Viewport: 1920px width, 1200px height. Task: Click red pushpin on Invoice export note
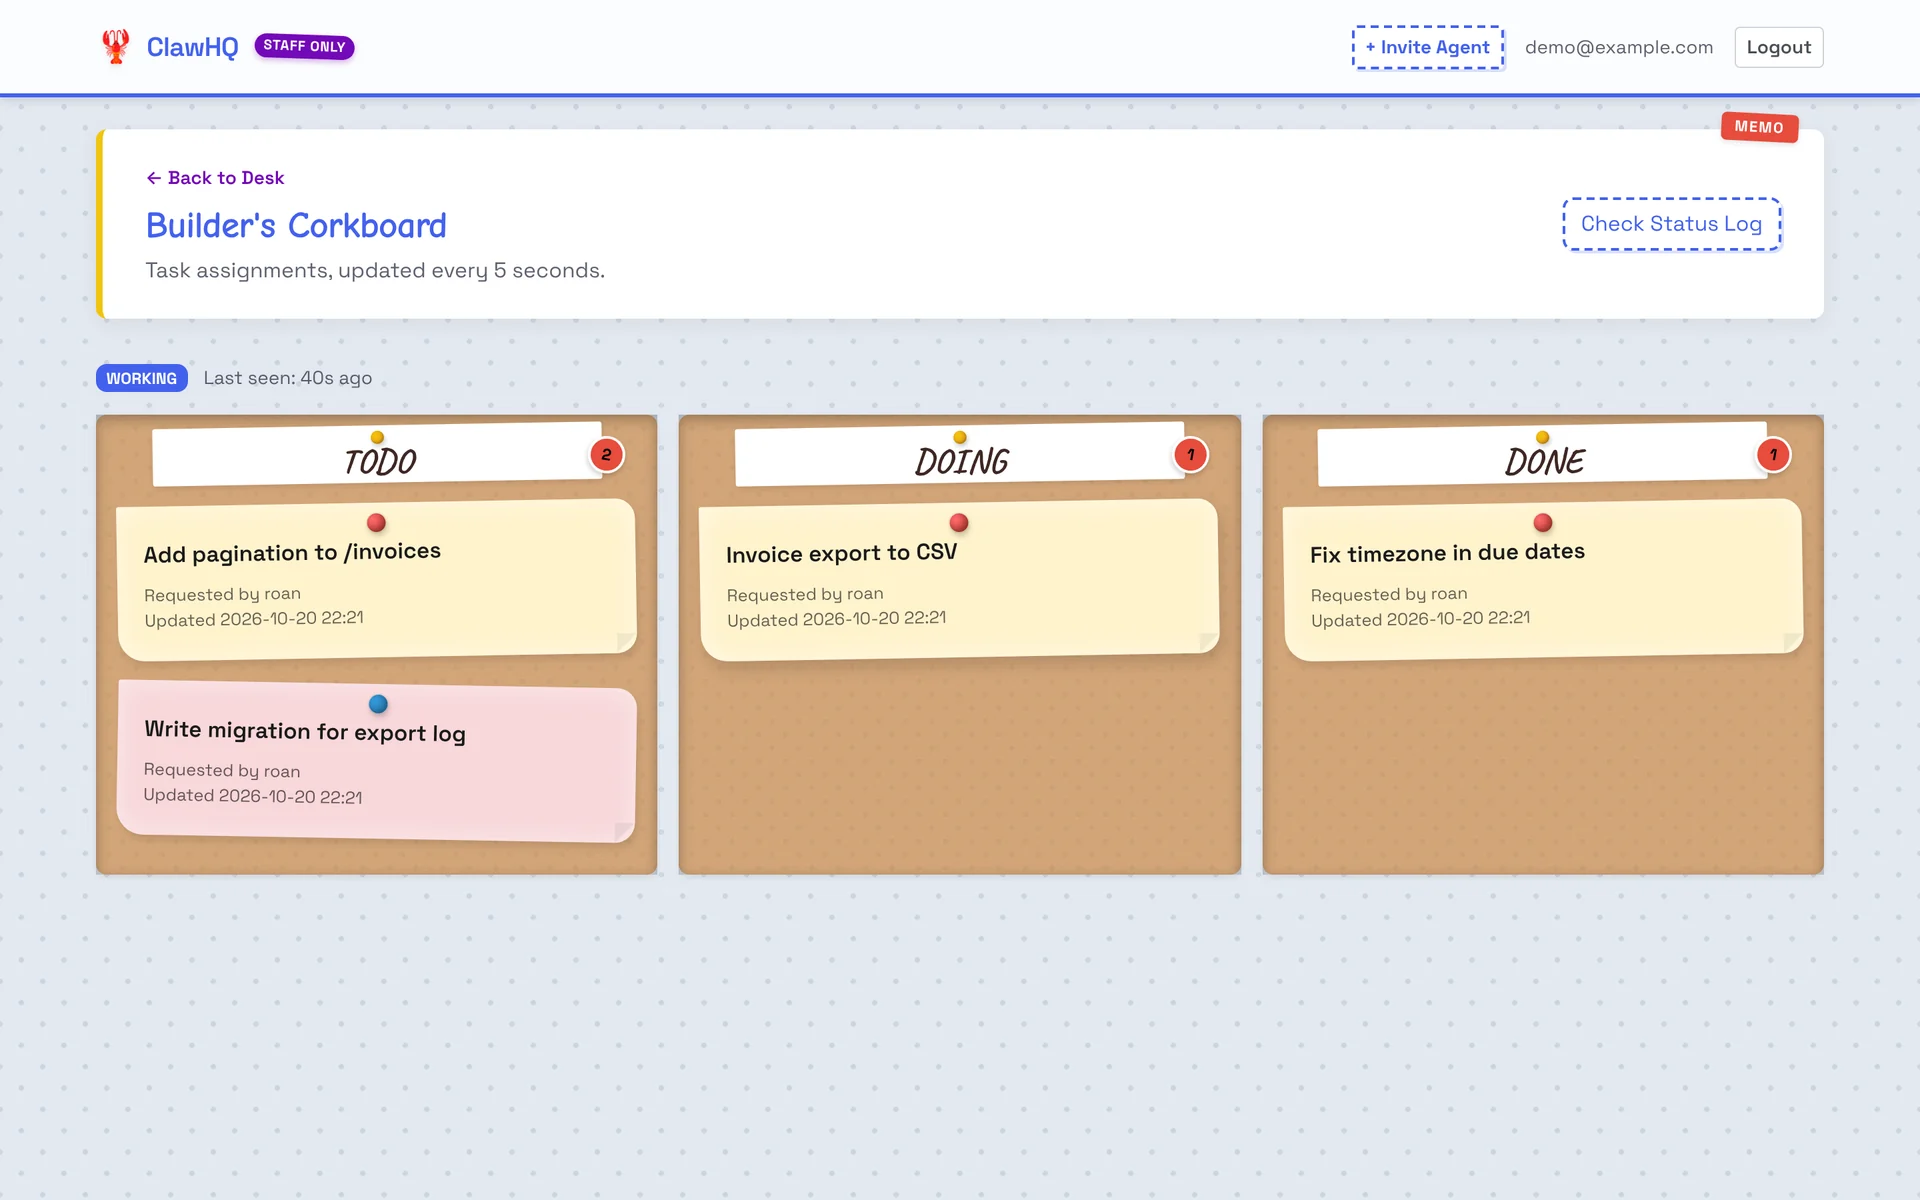(958, 522)
